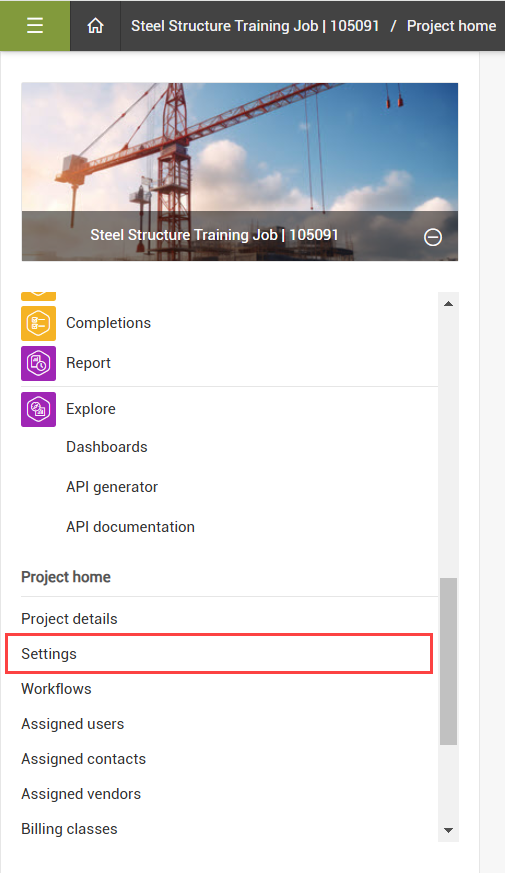Click partially visible yellow icon above Completions
This screenshot has height=873, width=505.
tap(38, 296)
